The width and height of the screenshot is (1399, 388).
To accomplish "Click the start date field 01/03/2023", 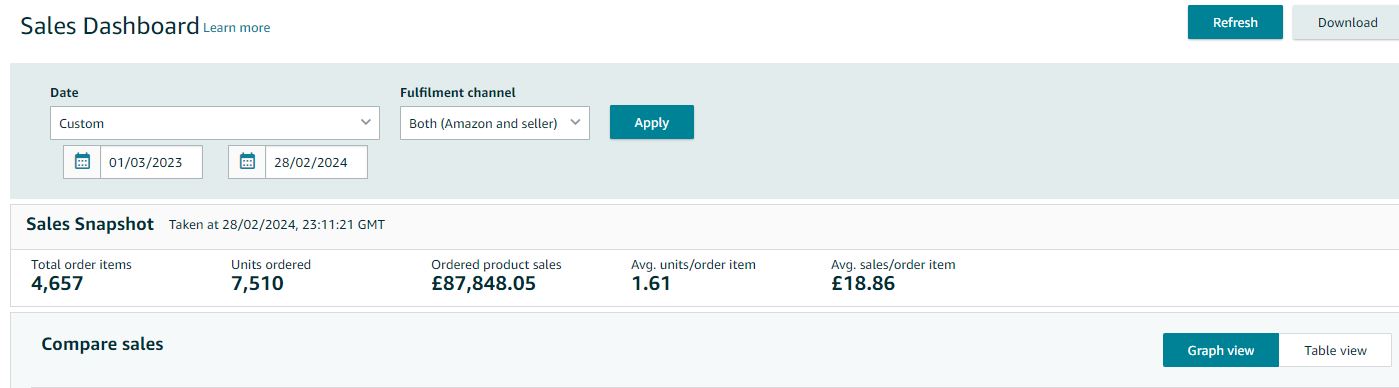I will (x=152, y=162).
